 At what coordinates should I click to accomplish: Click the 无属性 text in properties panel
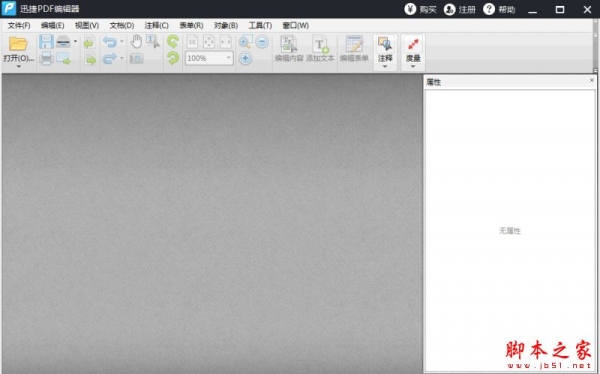click(510, 231)
